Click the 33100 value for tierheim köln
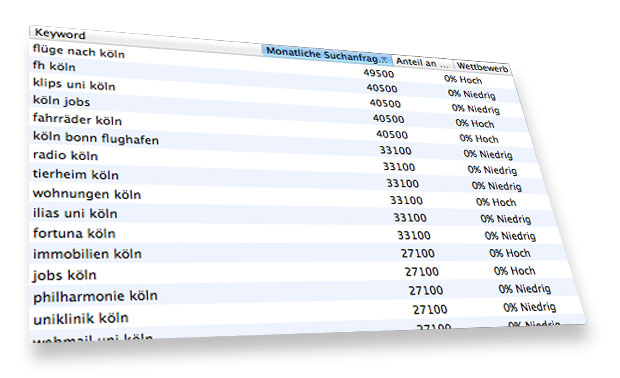This screenshot has width=620, height=378. coord(403,183)
